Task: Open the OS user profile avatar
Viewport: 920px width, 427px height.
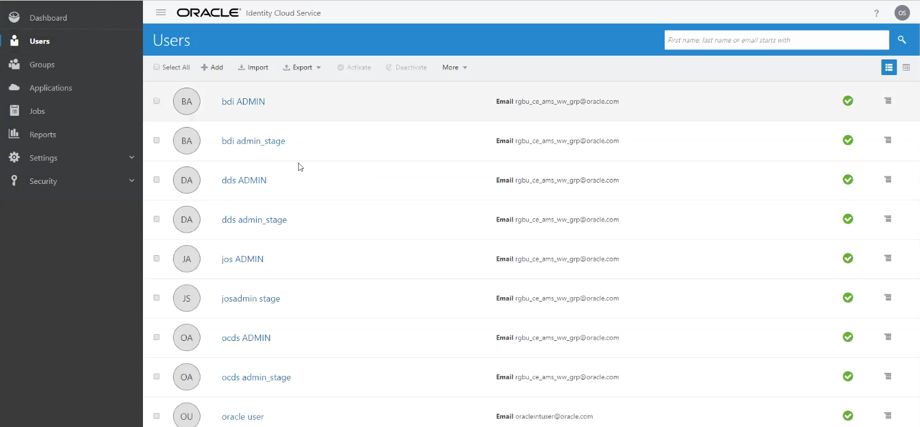Action: (902, 13)
